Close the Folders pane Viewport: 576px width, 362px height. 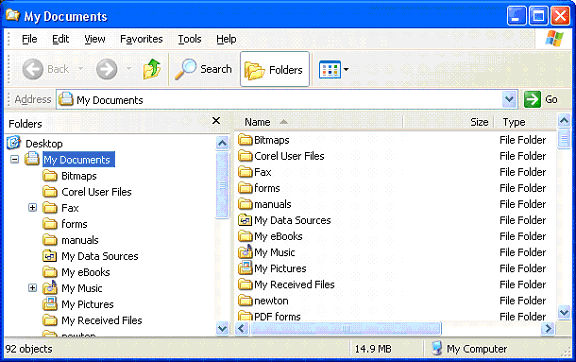(216, 121)
